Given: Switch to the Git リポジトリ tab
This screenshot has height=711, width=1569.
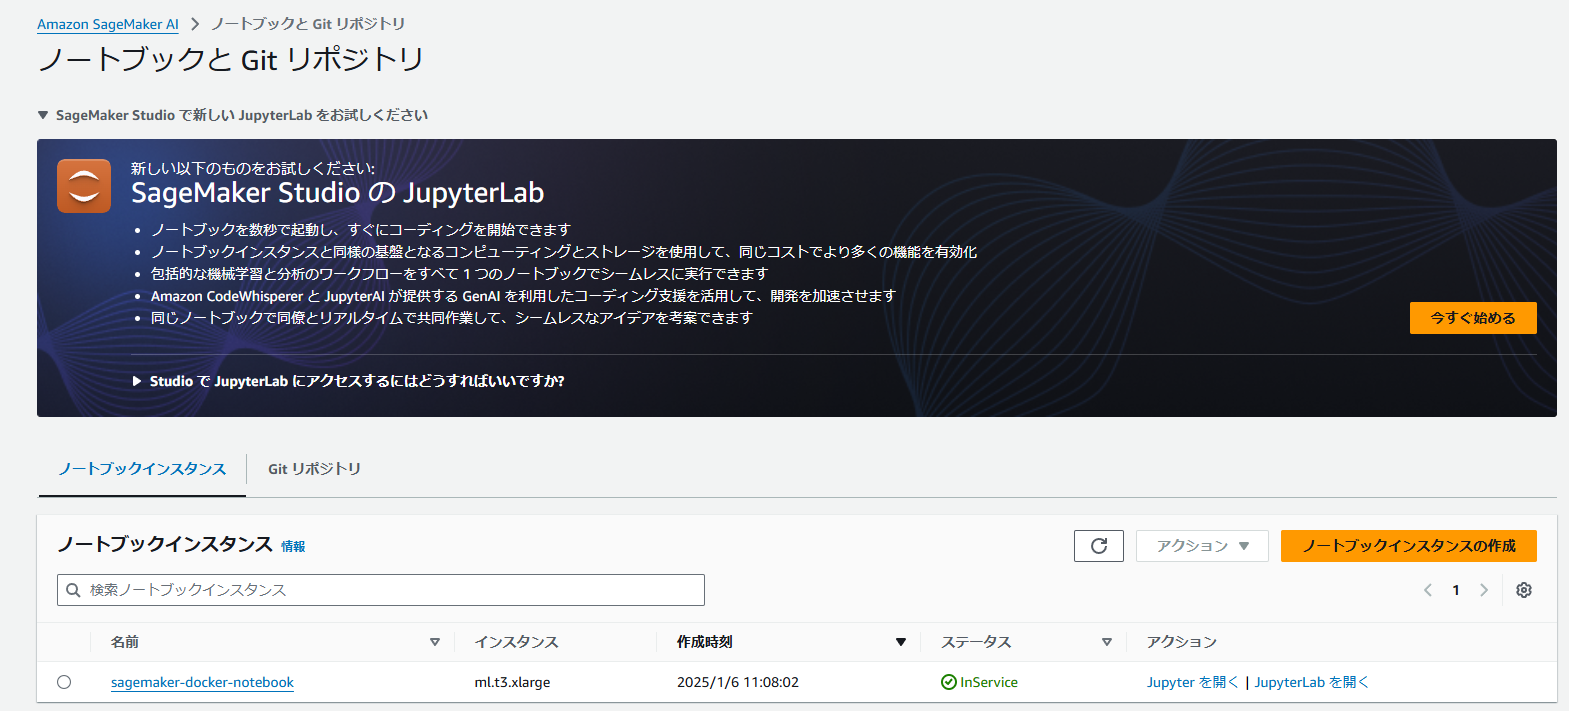Looking at the screenshot, I should 314,469.
